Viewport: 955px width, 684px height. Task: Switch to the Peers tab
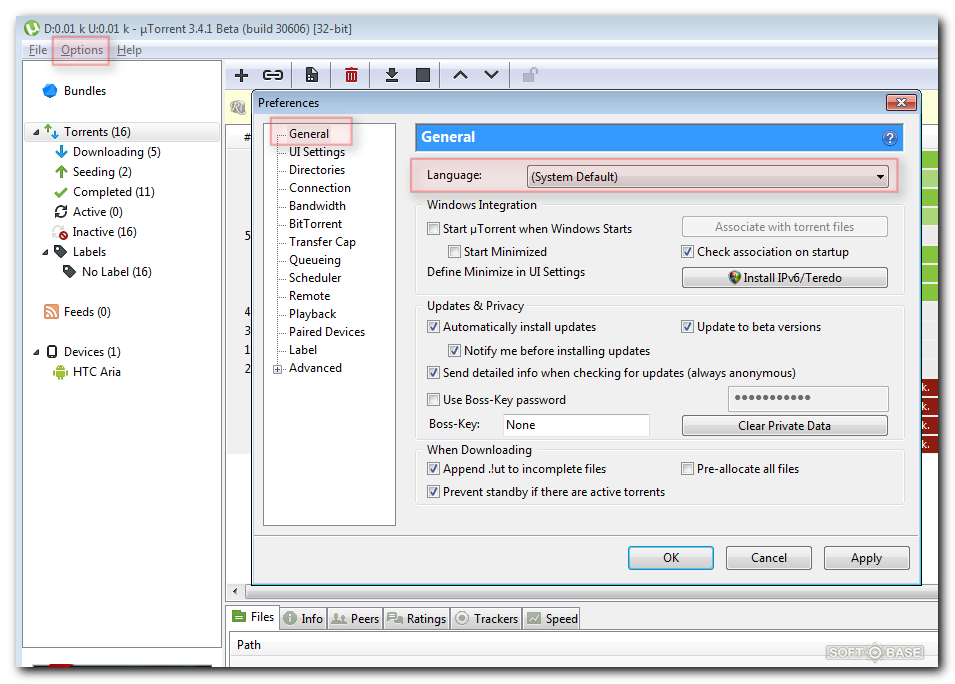coord(356,618)
